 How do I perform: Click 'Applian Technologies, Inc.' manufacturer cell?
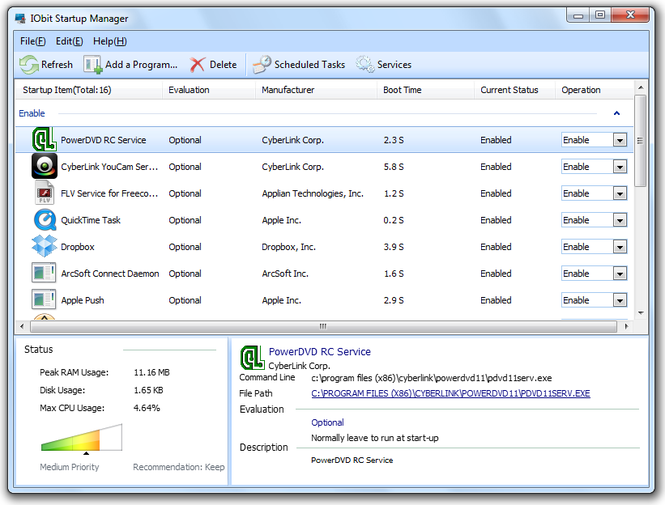(313, 193)
